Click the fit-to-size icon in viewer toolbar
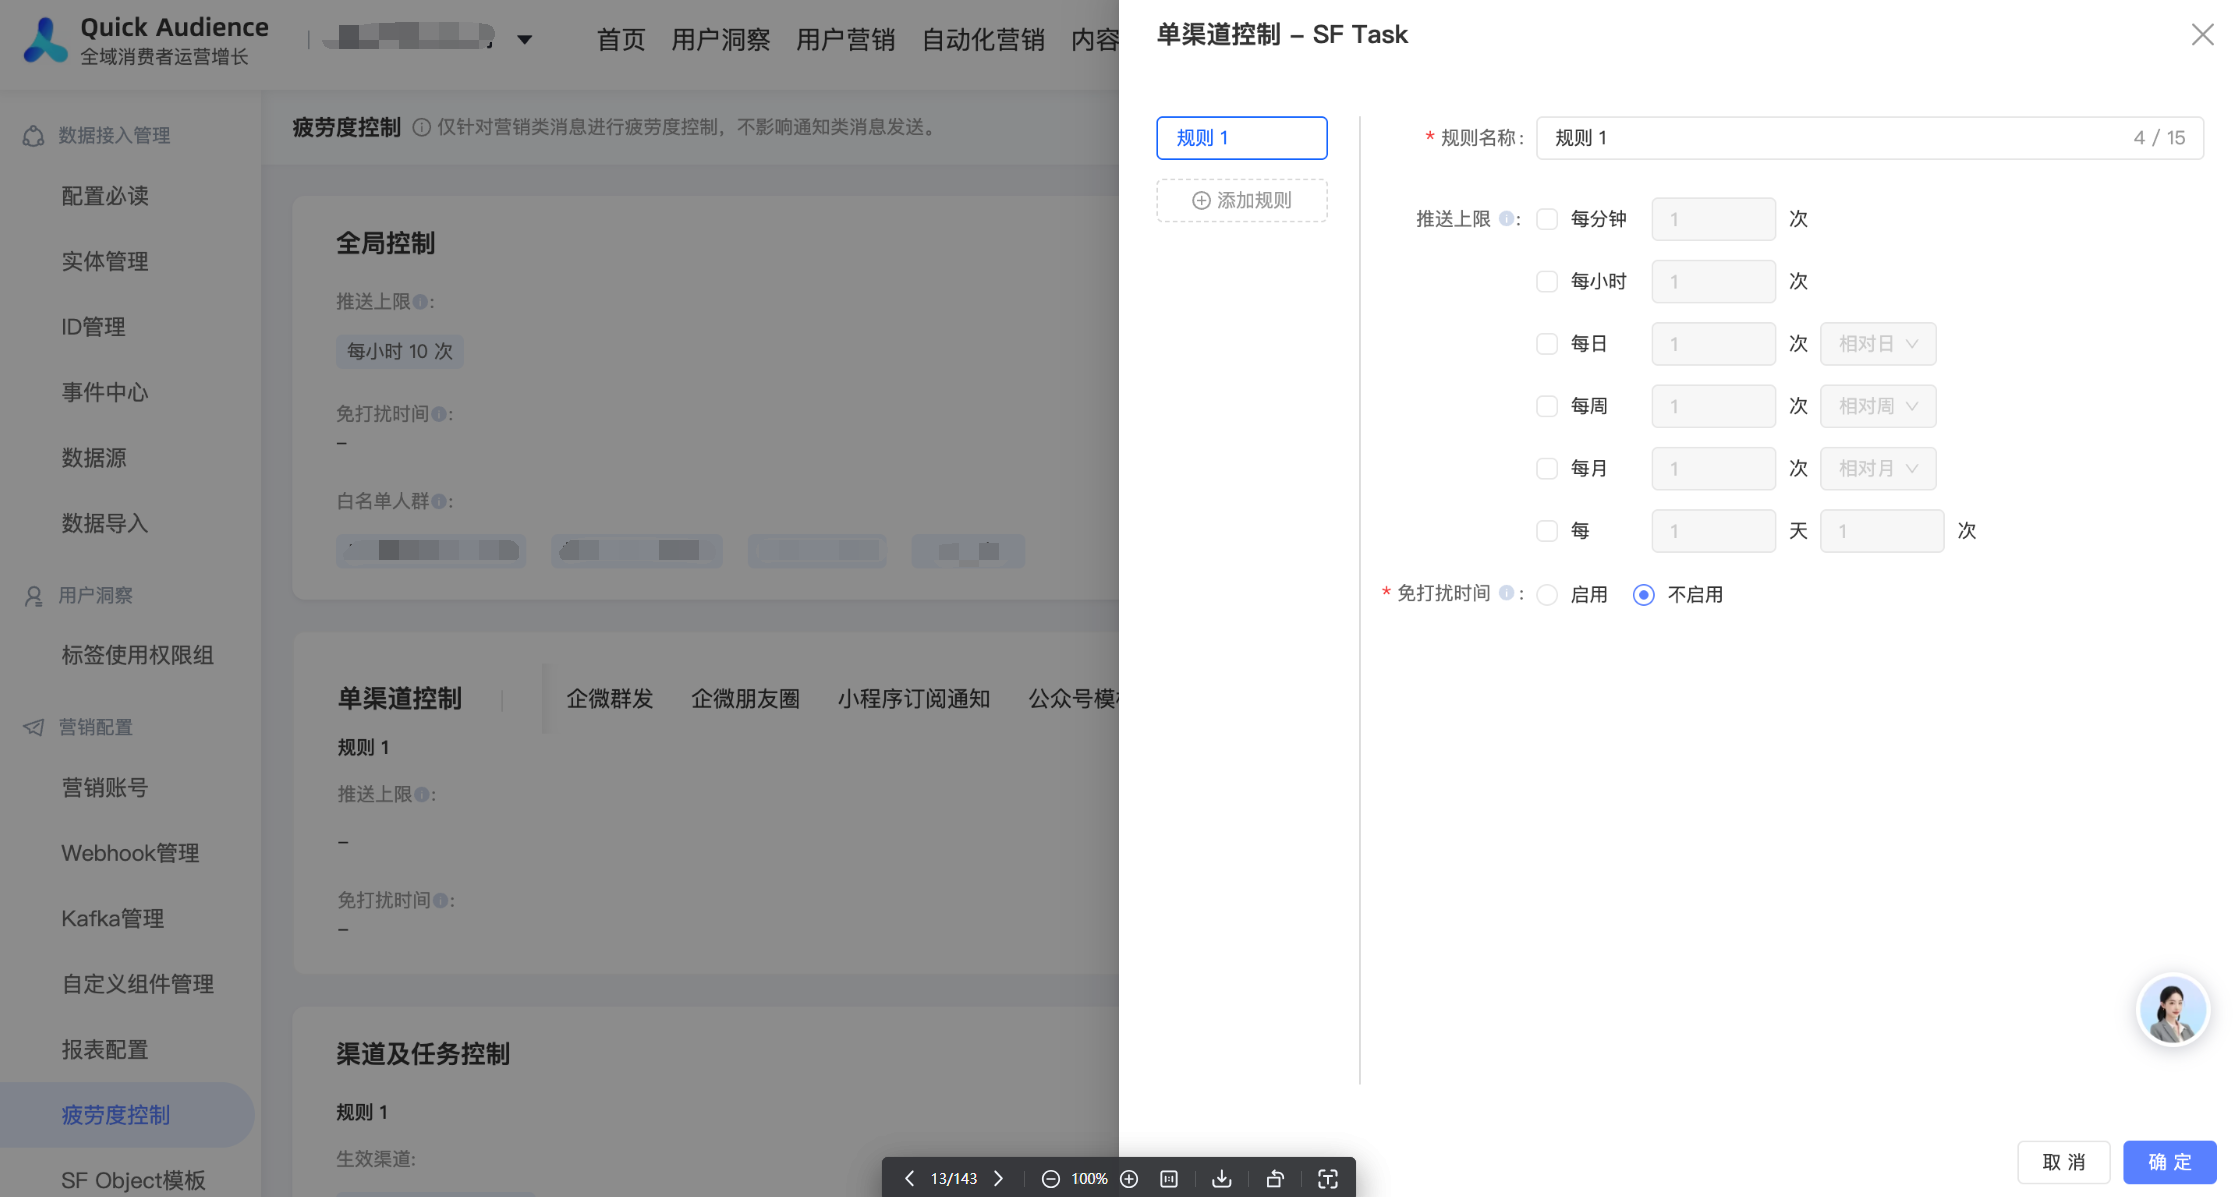 click(1169, 1179)
